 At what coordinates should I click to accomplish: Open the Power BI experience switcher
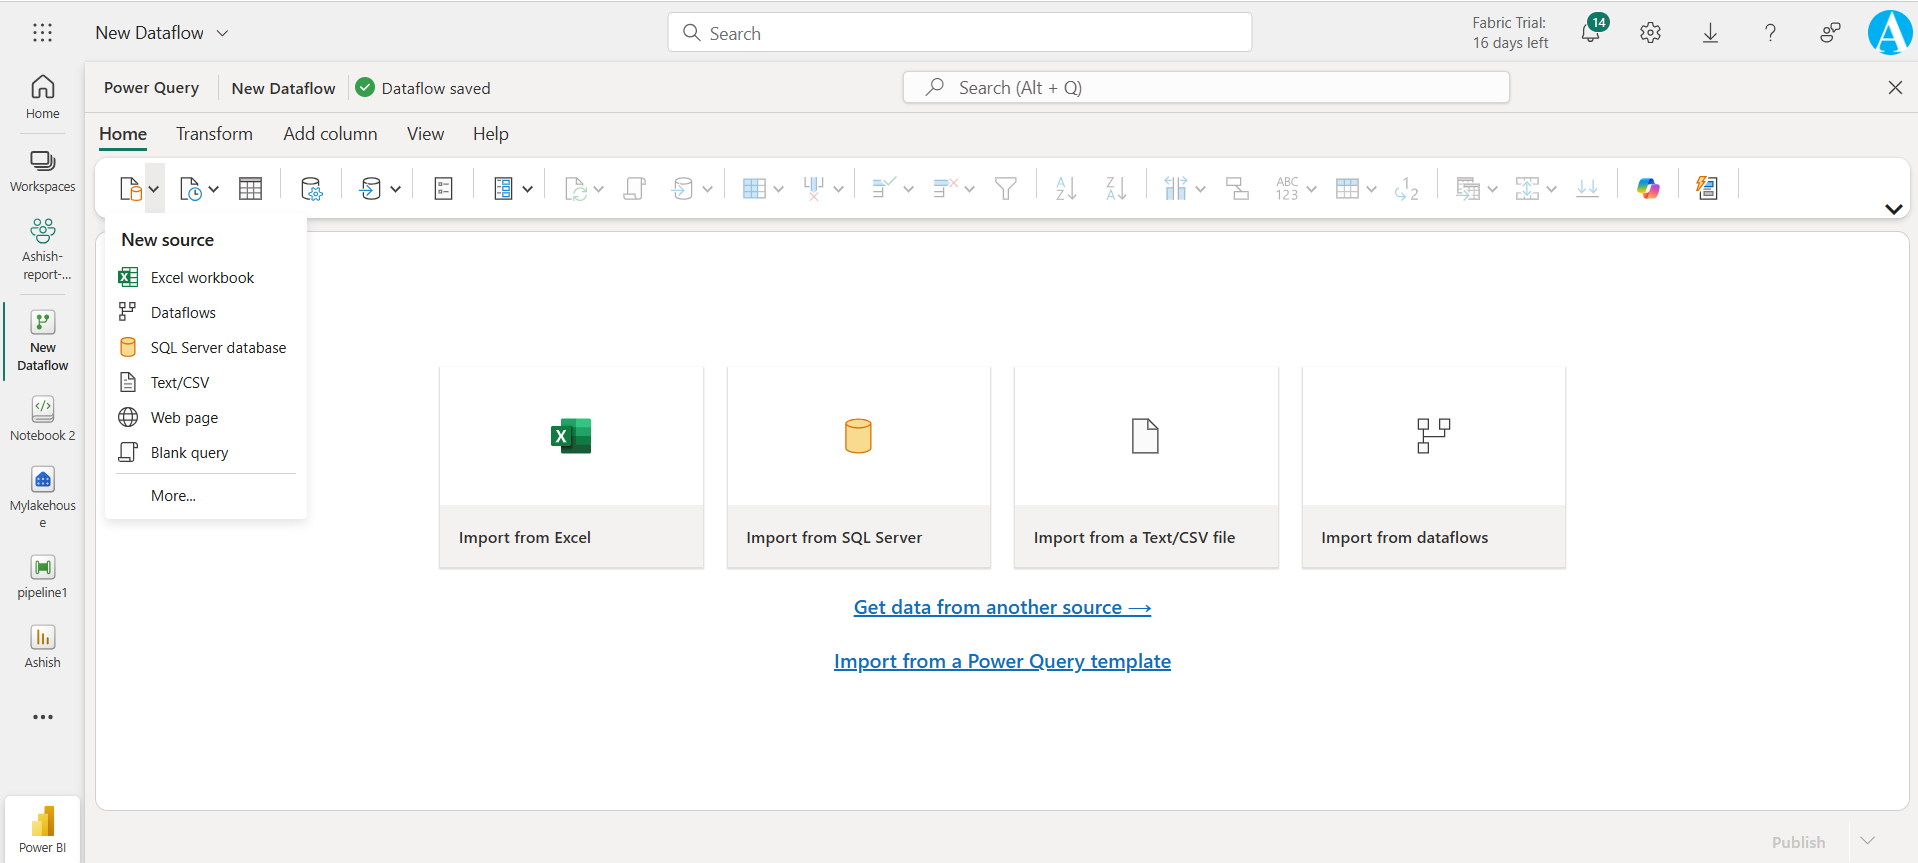coord(43,829)
